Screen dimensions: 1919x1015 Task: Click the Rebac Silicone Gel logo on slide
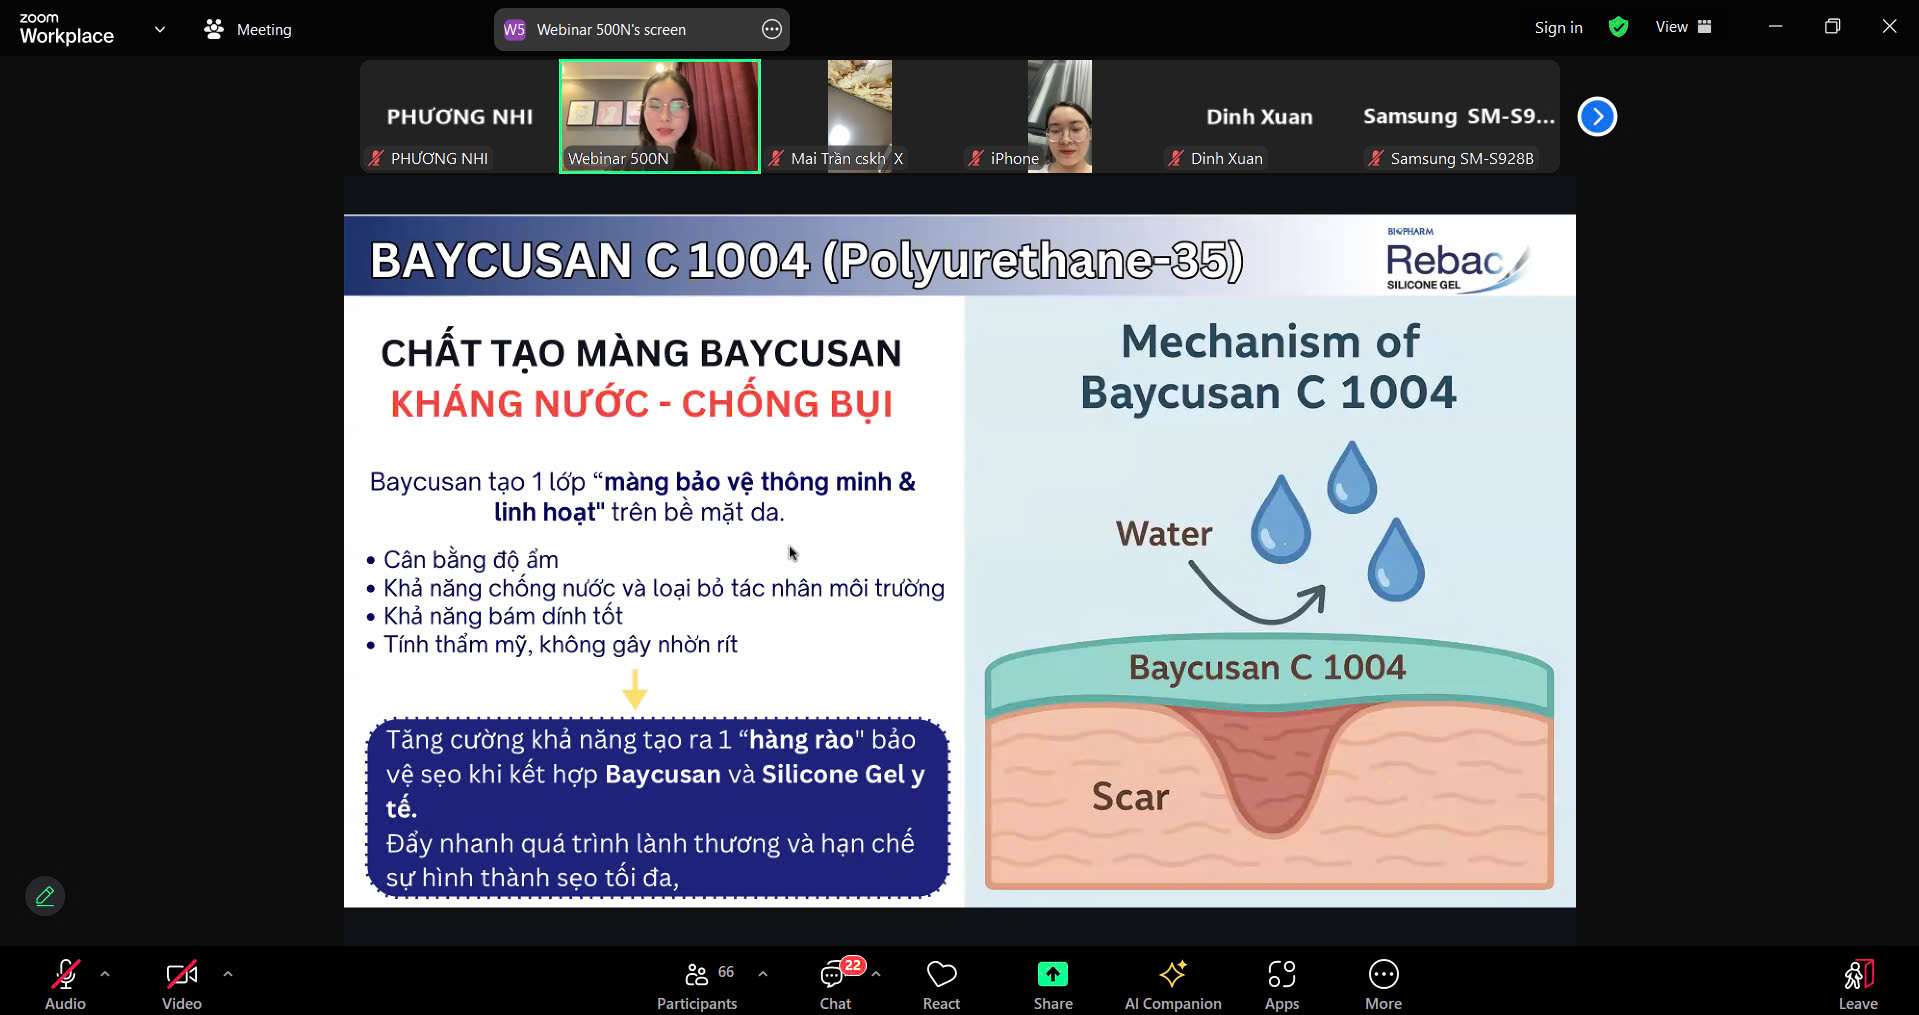pos(1457,260)
